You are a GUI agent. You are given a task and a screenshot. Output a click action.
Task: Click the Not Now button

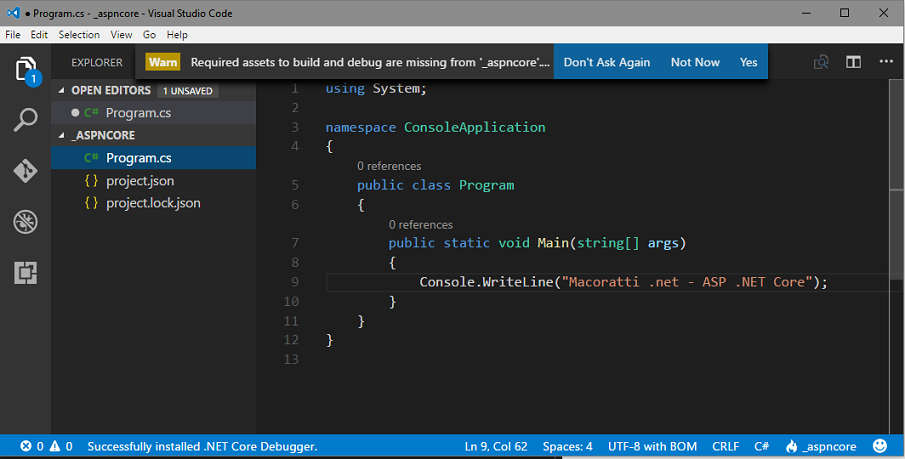[695, 62]
